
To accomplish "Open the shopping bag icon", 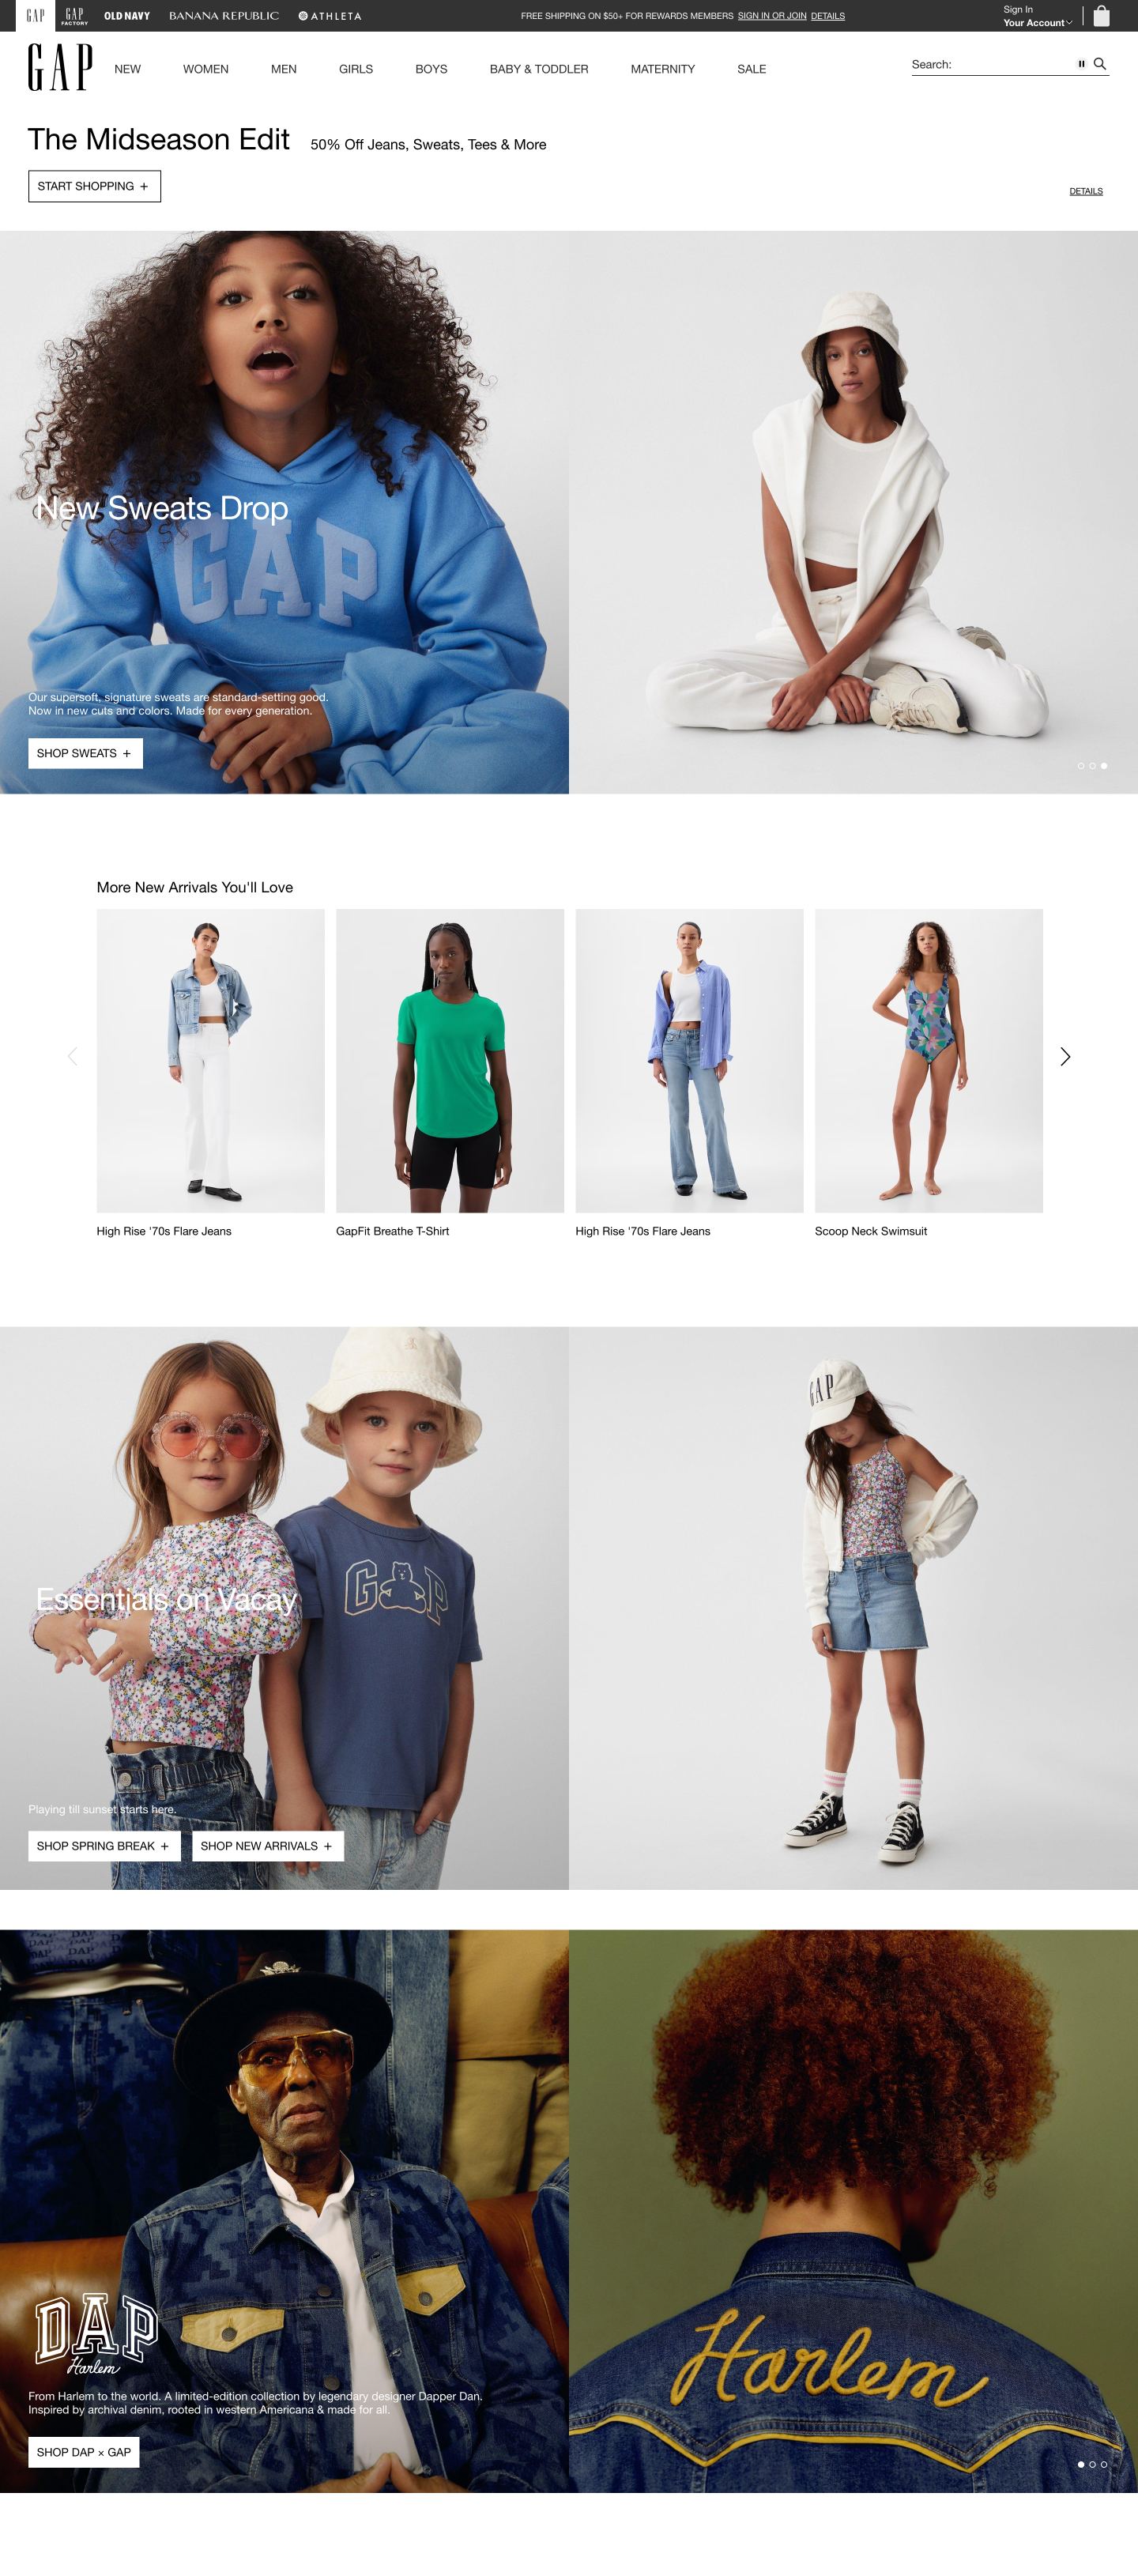I will pyautogui.click(x=1101, y=16).
